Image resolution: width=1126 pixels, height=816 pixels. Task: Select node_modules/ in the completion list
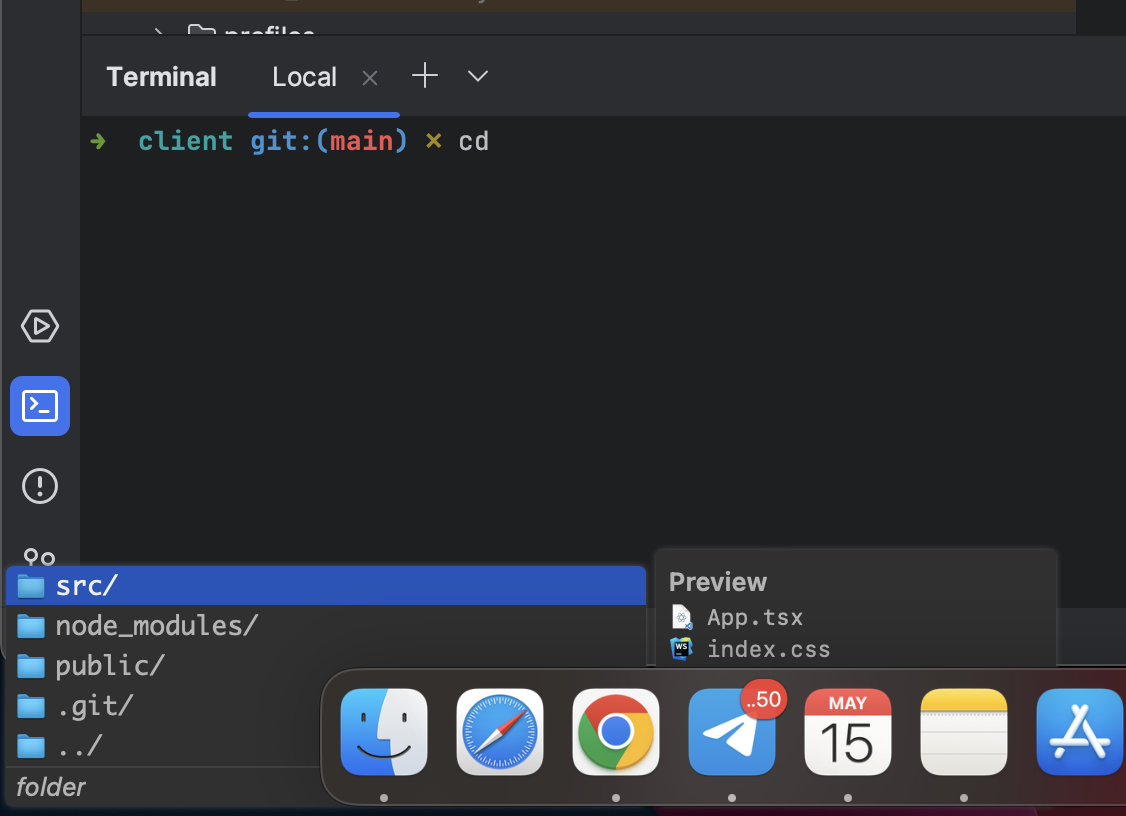tap(326, 626)
